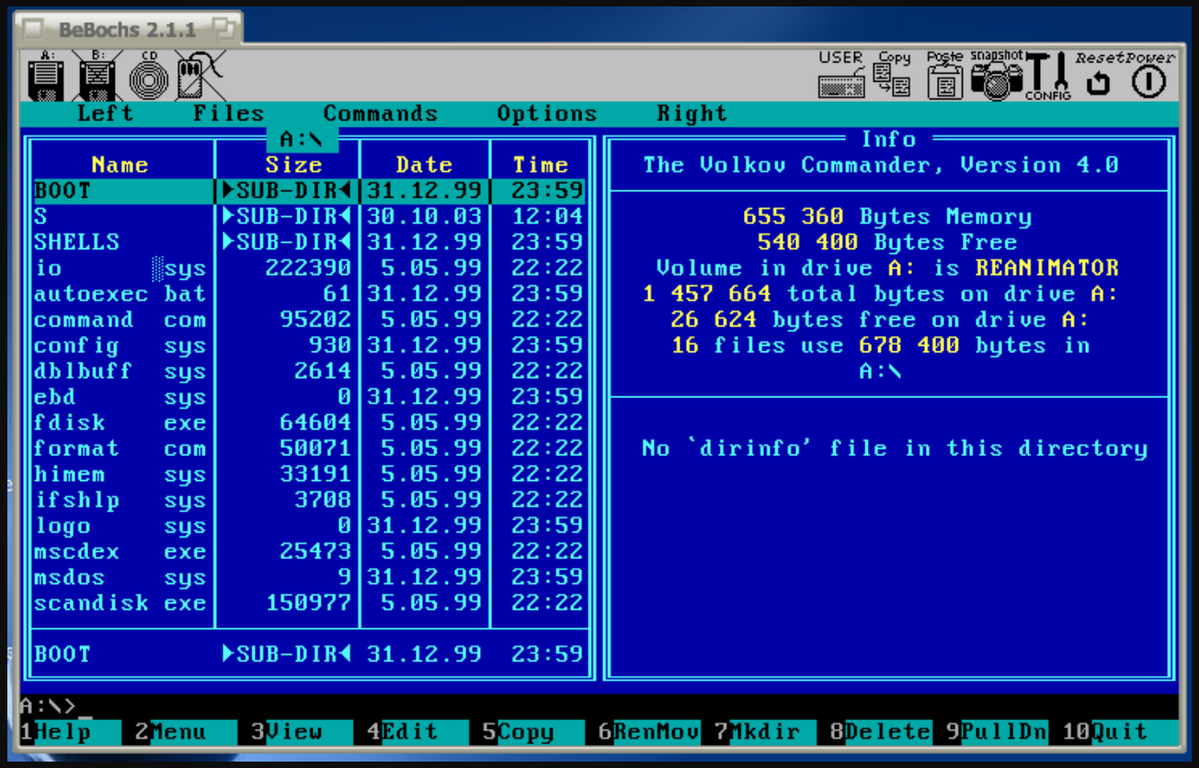Viewport: 1199px width, 768px height.
Task: Click the Volkov Commander version text
Action: click(x=881, y=165)
